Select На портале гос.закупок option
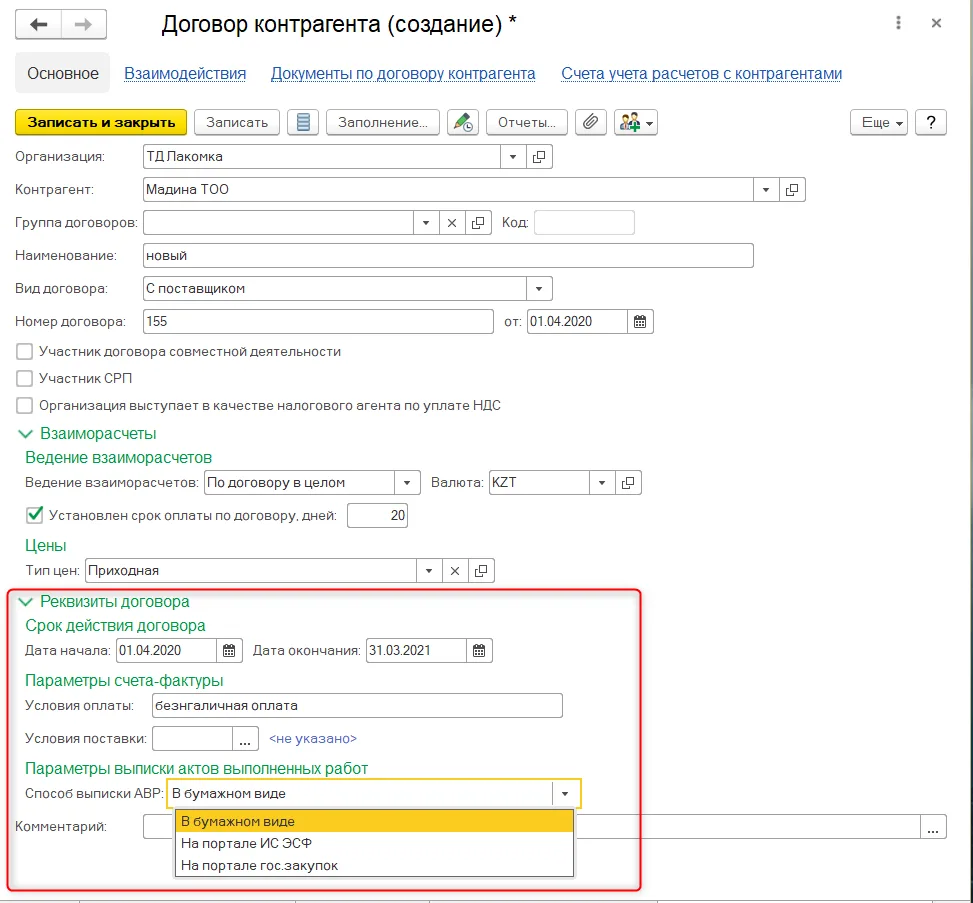Screen dimensions: 973x903 click(x=374, y=866)
